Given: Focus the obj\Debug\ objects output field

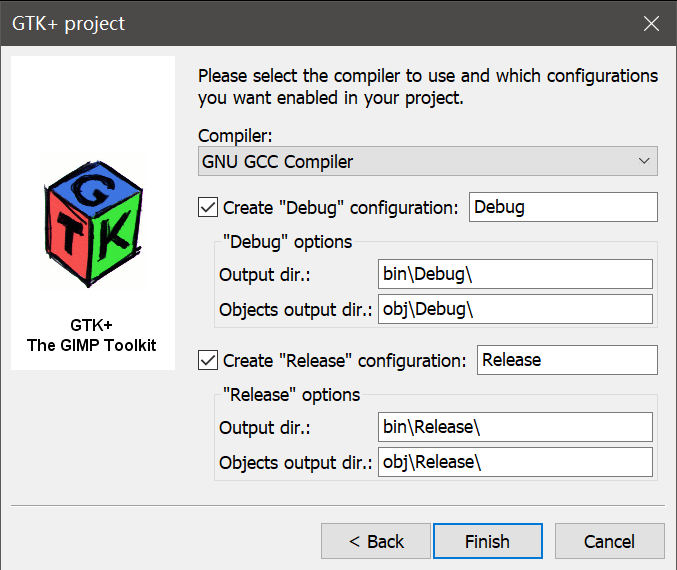Looking at the screenshot, I should pos(515,309).
